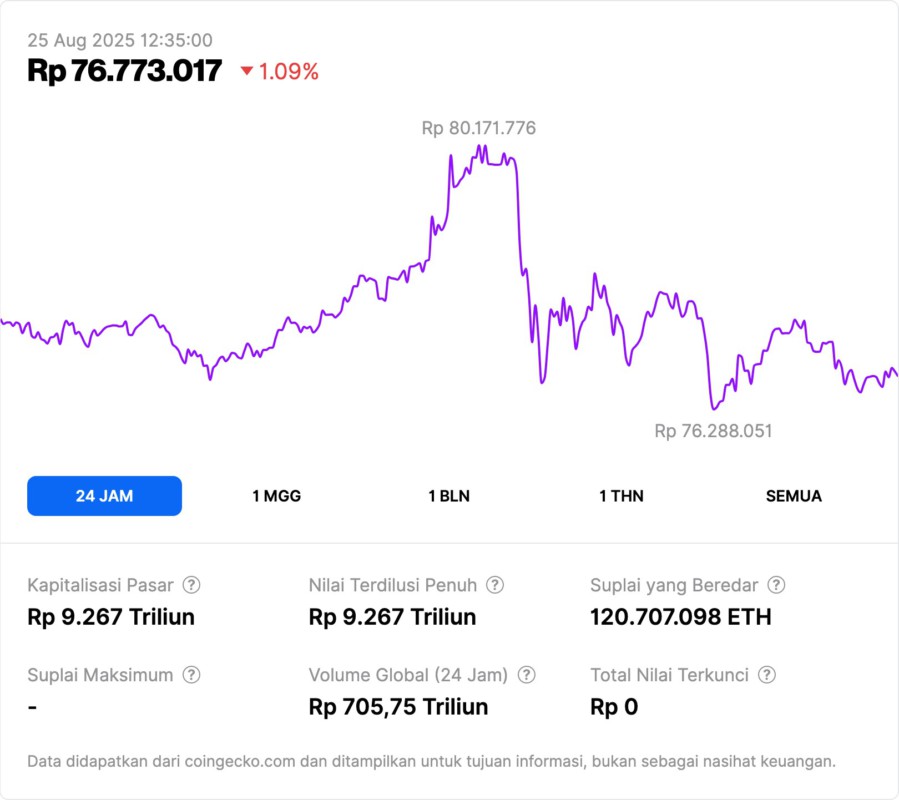Select the 24 JAM time range

point(104,496)
